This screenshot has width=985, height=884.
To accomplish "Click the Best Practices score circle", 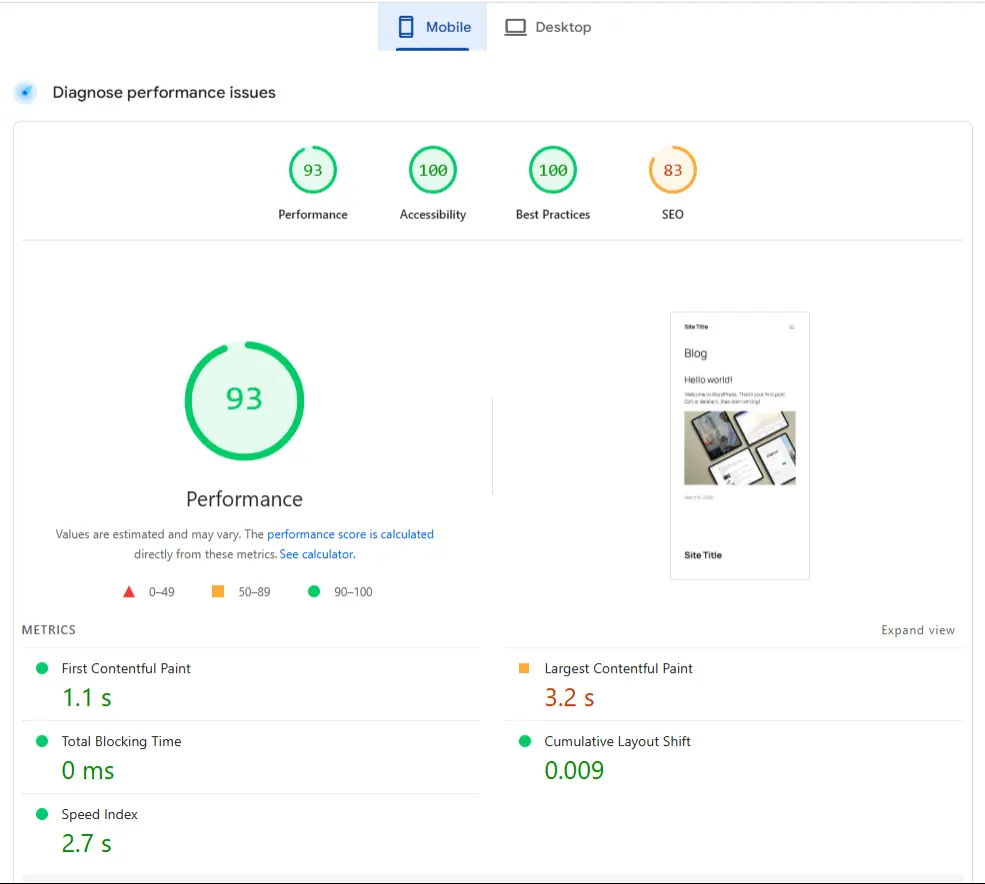I will point(552,169).
